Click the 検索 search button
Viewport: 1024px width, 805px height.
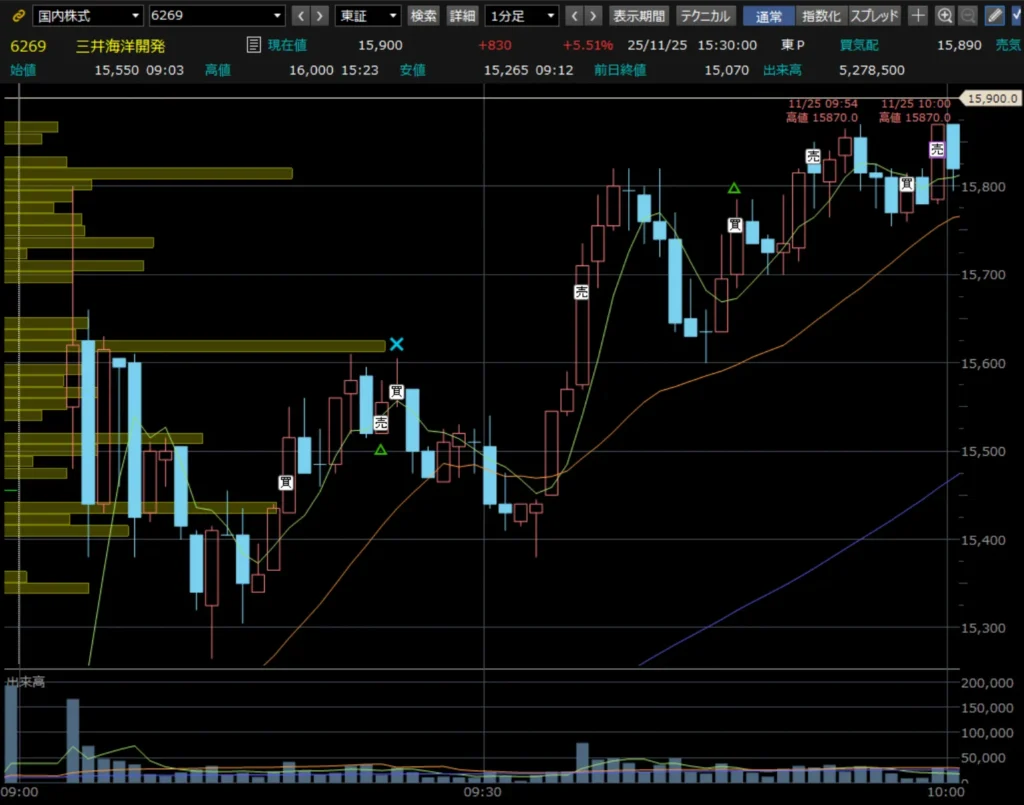pyautogui.click(x=424, y=16)
